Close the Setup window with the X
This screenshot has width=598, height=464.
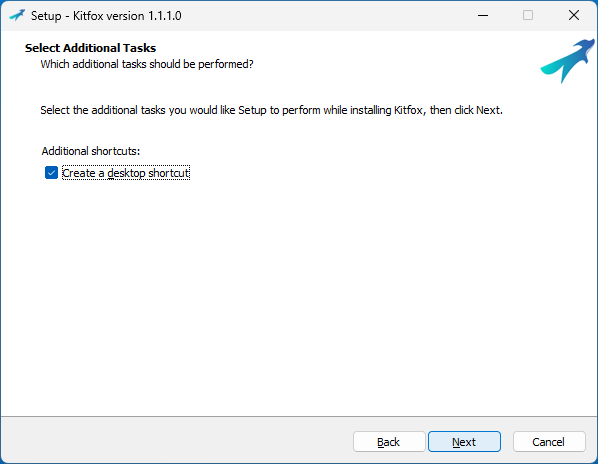click(x=574, y=16)
